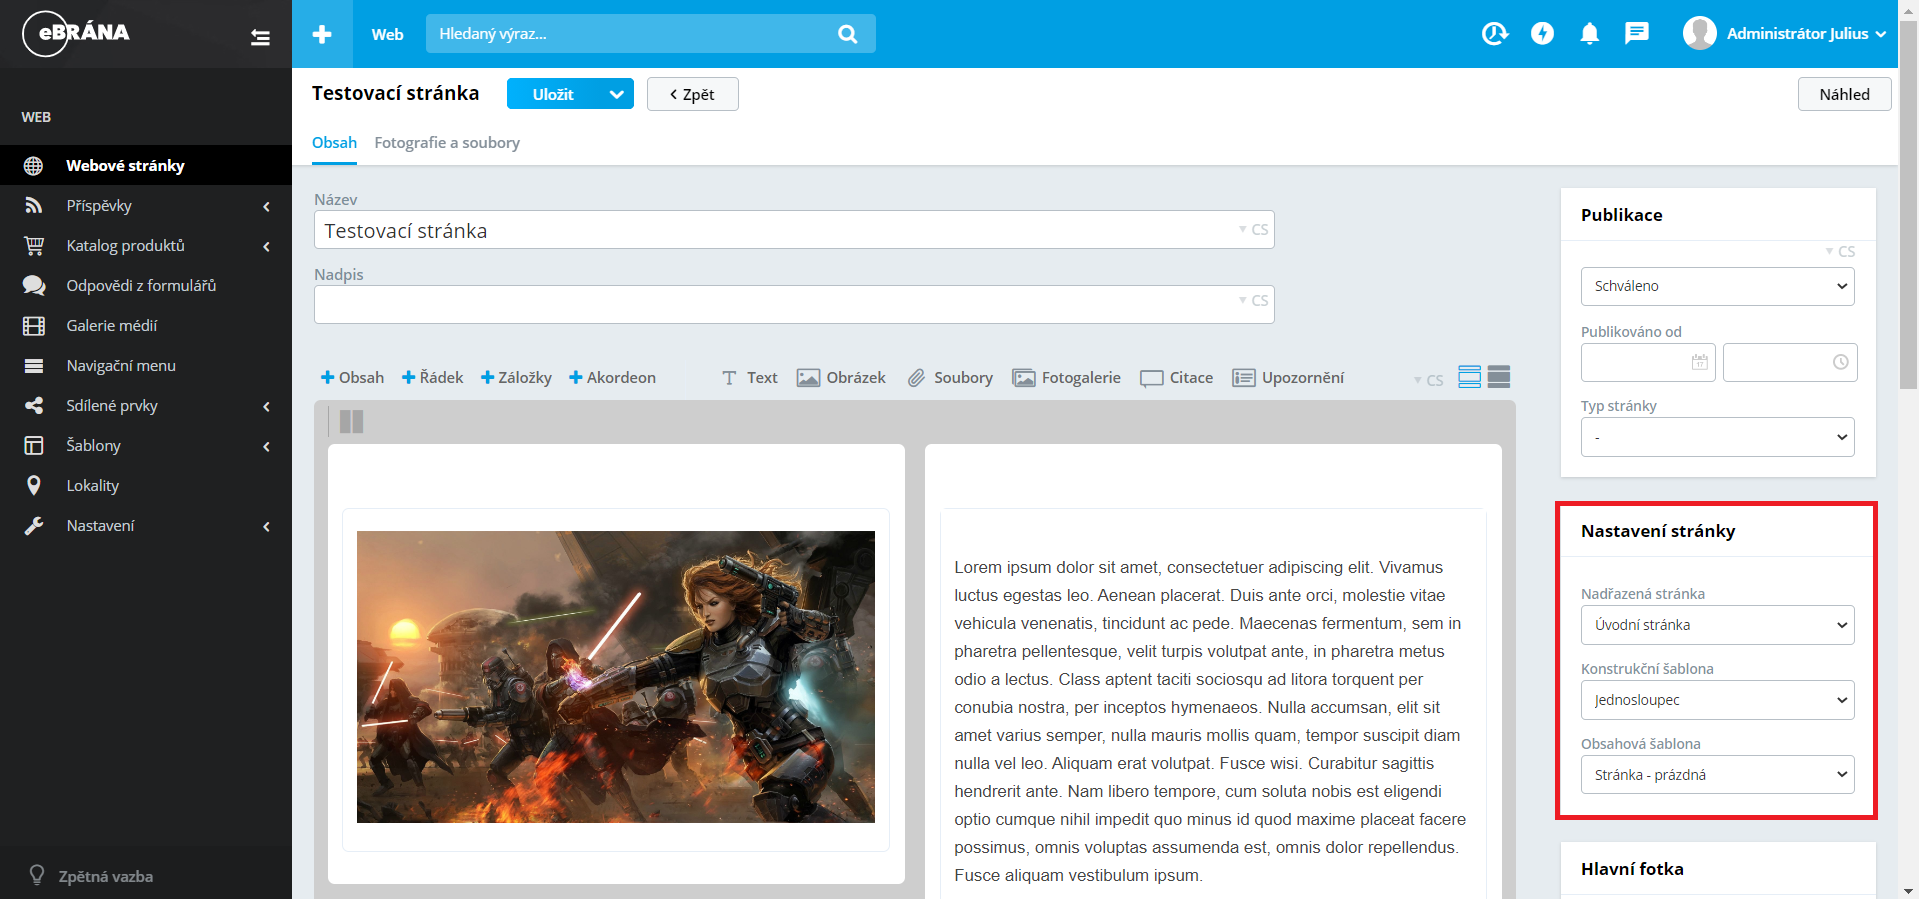Open the Náhled preview
The height and width of the screenshot is (899, 1919).
(x=1844, y=94)
